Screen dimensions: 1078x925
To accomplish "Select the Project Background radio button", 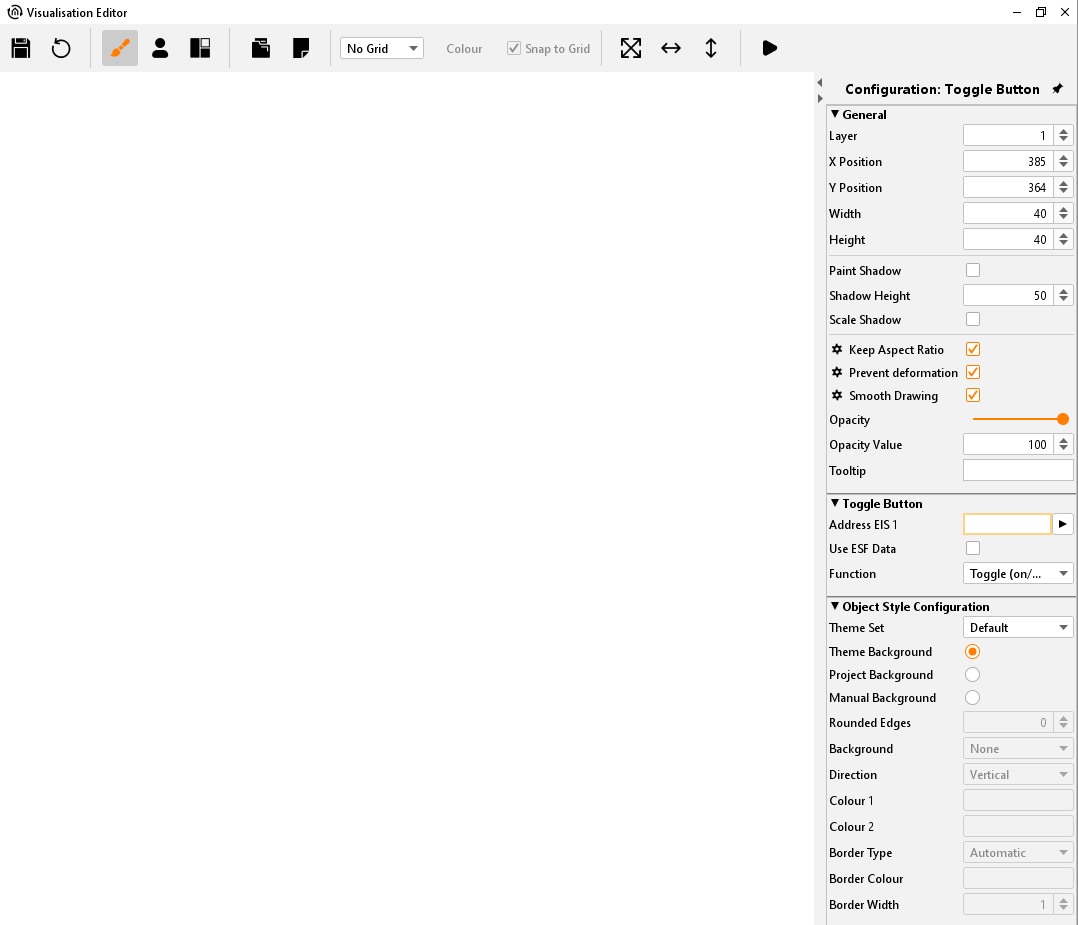I will click(x=972, y=675).
